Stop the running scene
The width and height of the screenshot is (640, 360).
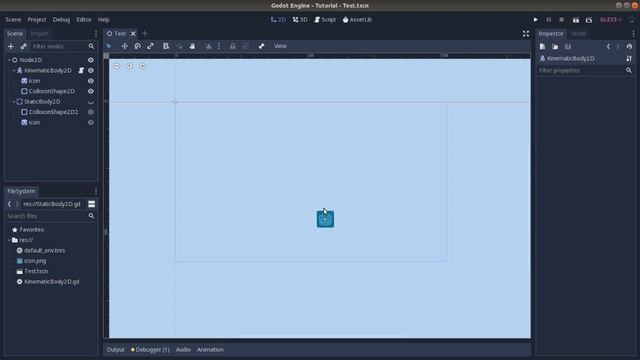point(562,20)
